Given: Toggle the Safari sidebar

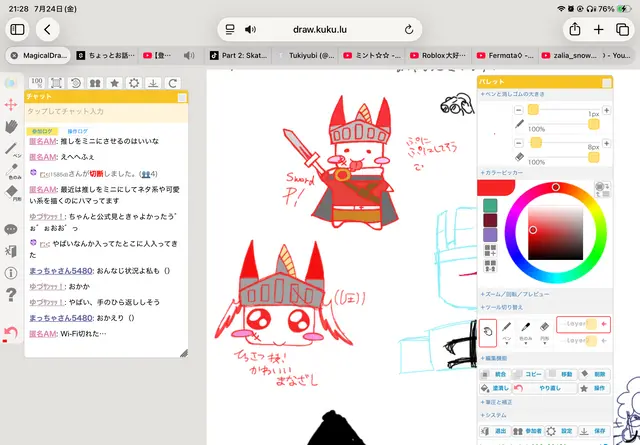Looking at the screenshot, I should [17, 29].
